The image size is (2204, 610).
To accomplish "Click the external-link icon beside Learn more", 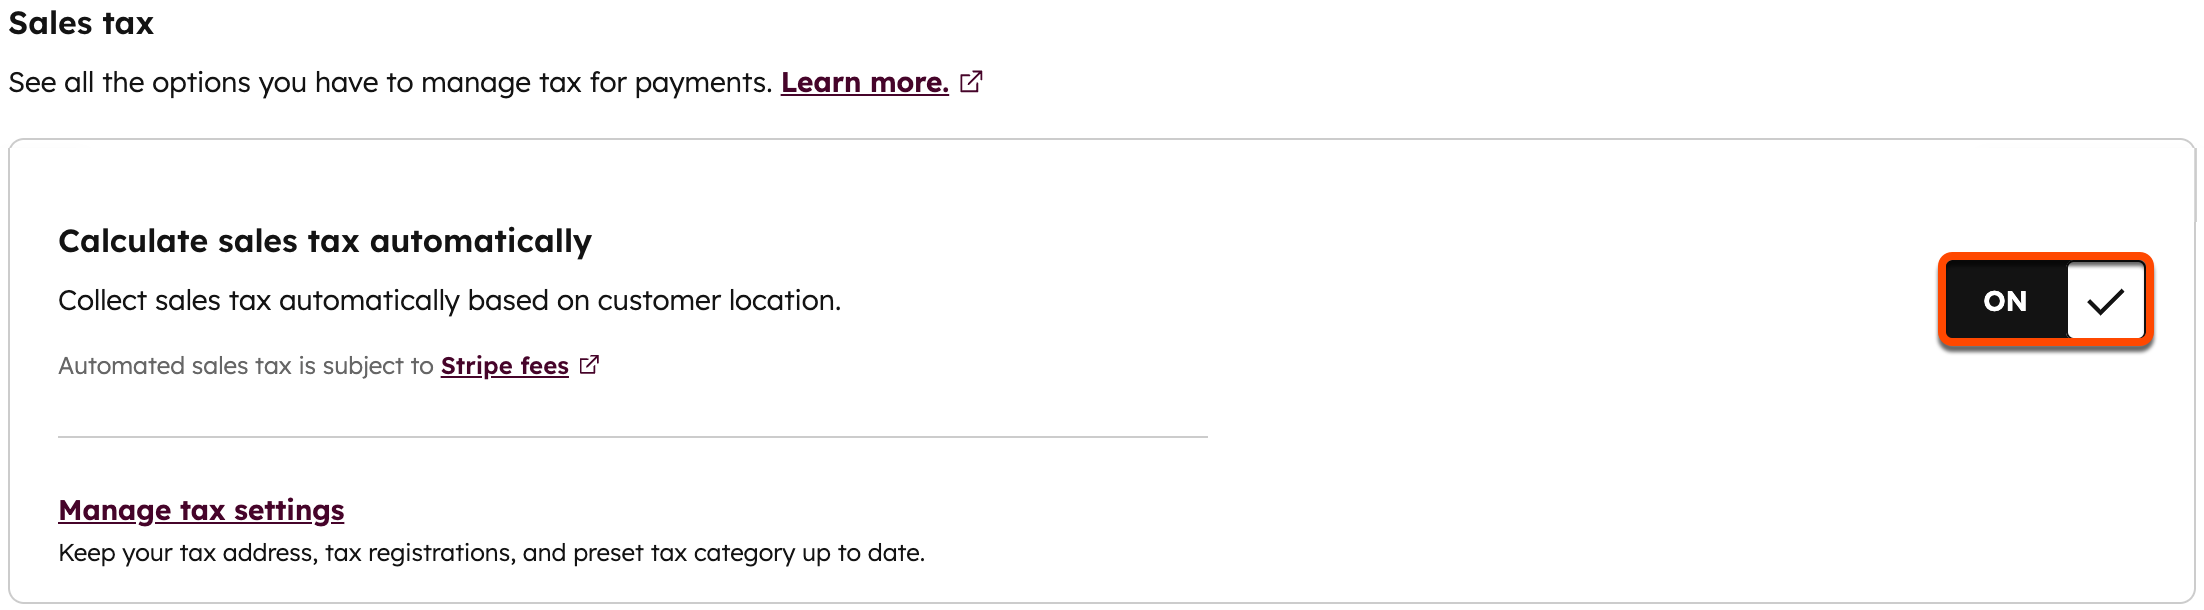I will 971,82.
